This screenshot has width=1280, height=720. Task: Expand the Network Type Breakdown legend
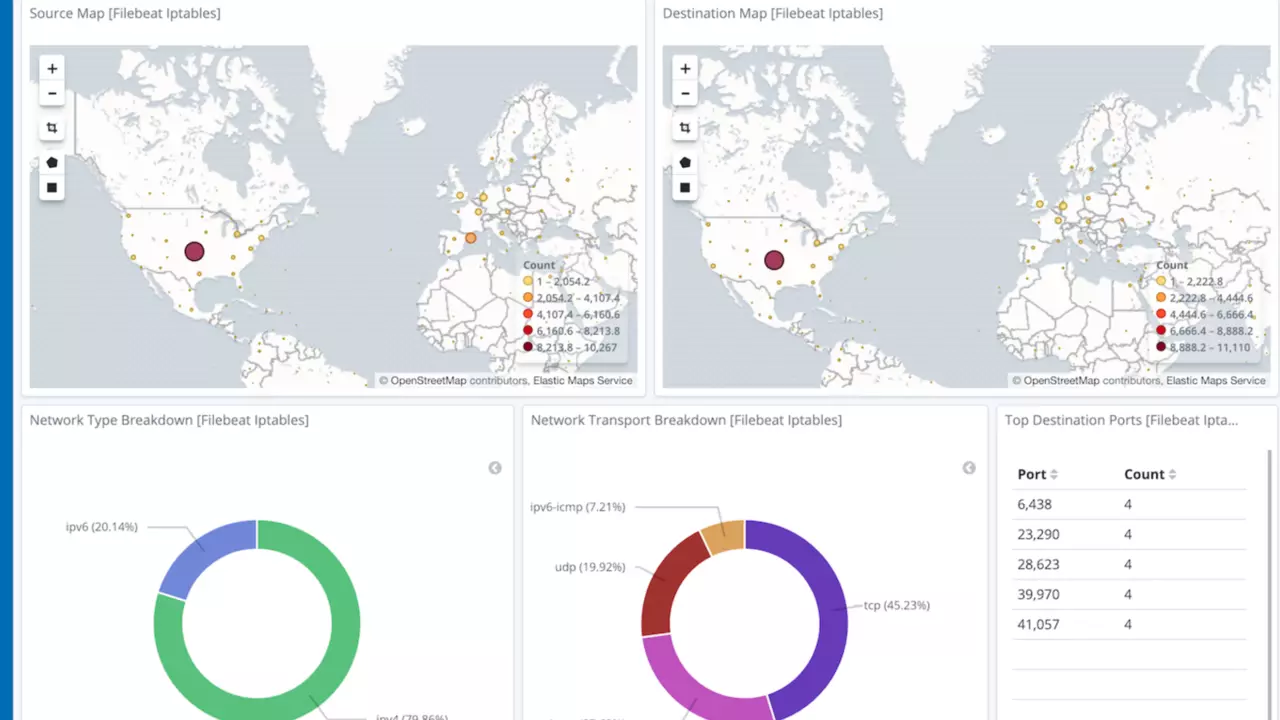tap(495, 468)
